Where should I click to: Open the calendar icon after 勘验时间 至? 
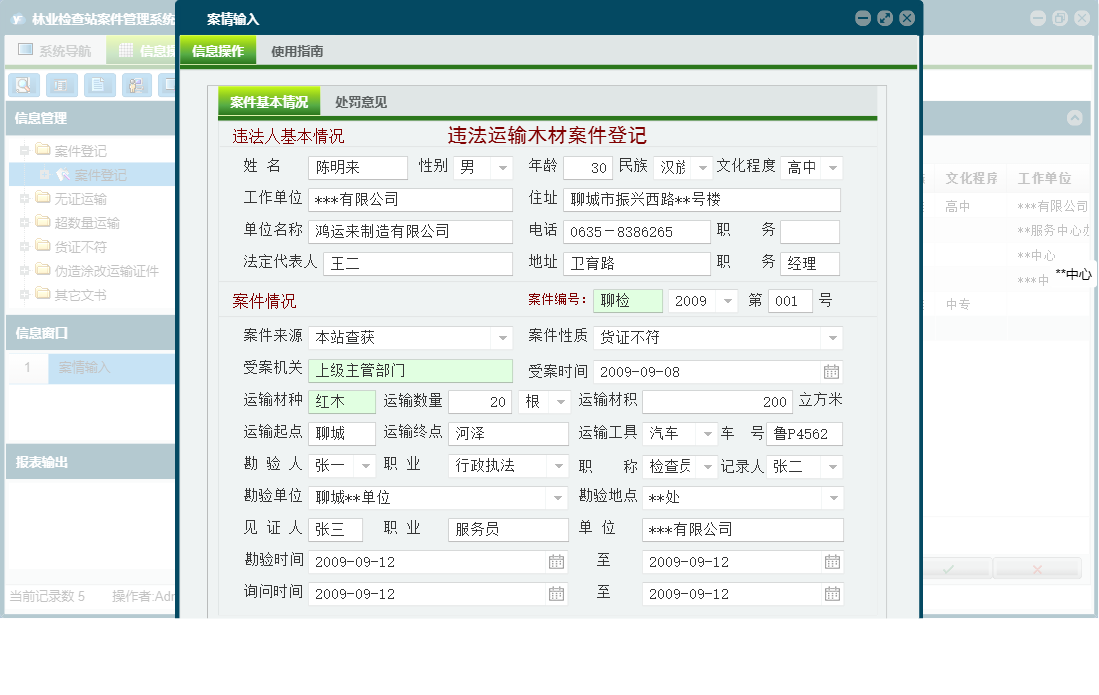831,561
